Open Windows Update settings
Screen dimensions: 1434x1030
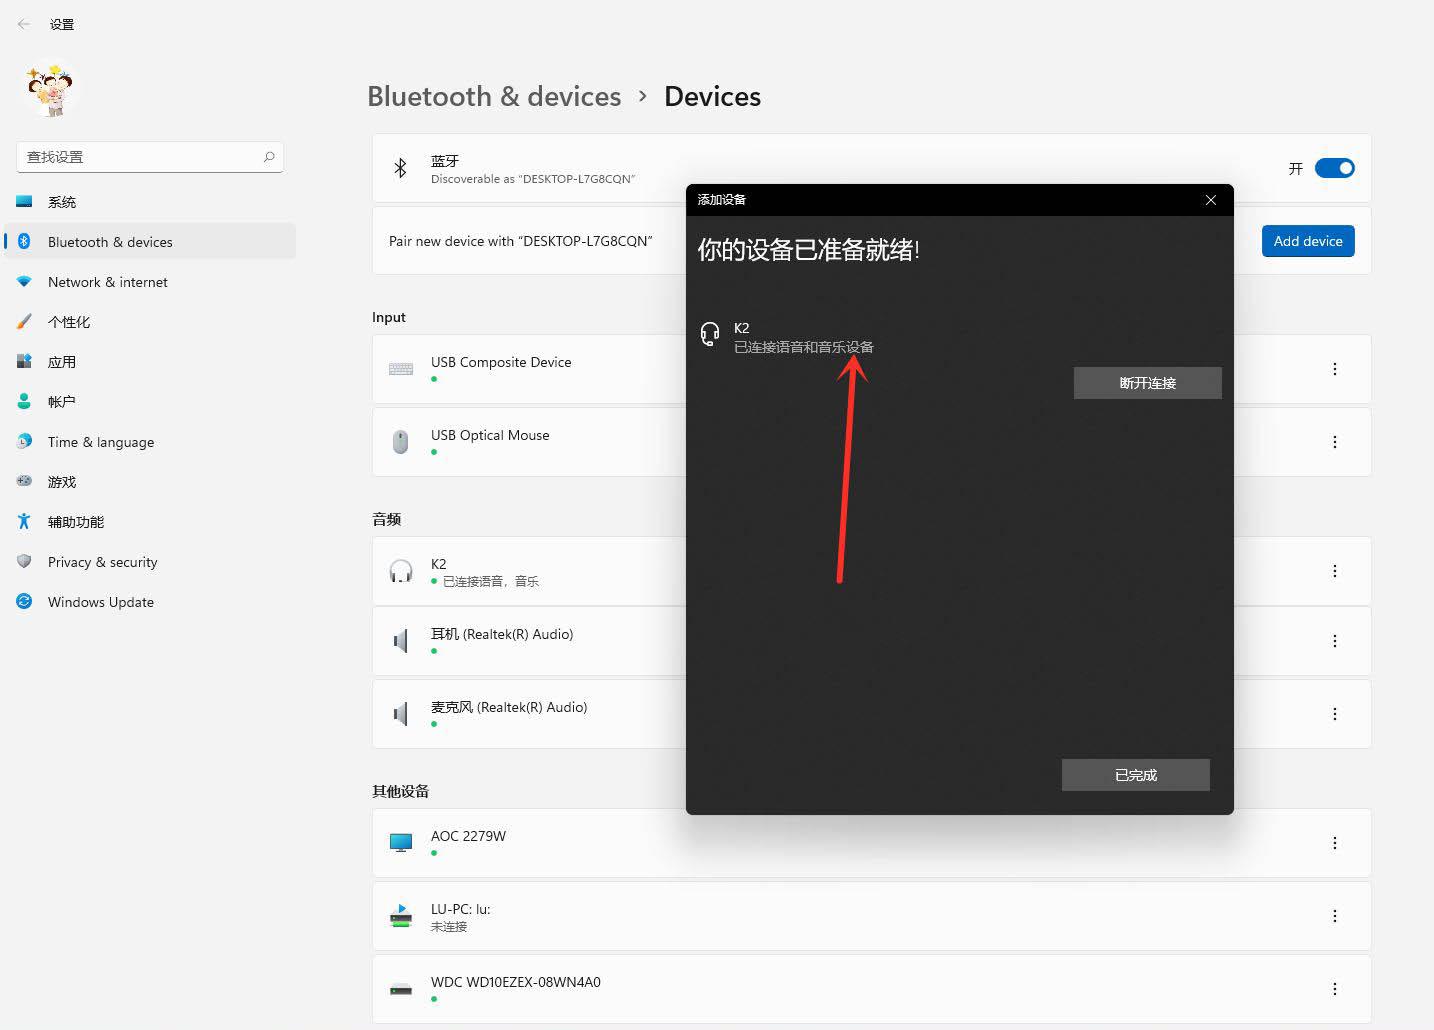150,602
